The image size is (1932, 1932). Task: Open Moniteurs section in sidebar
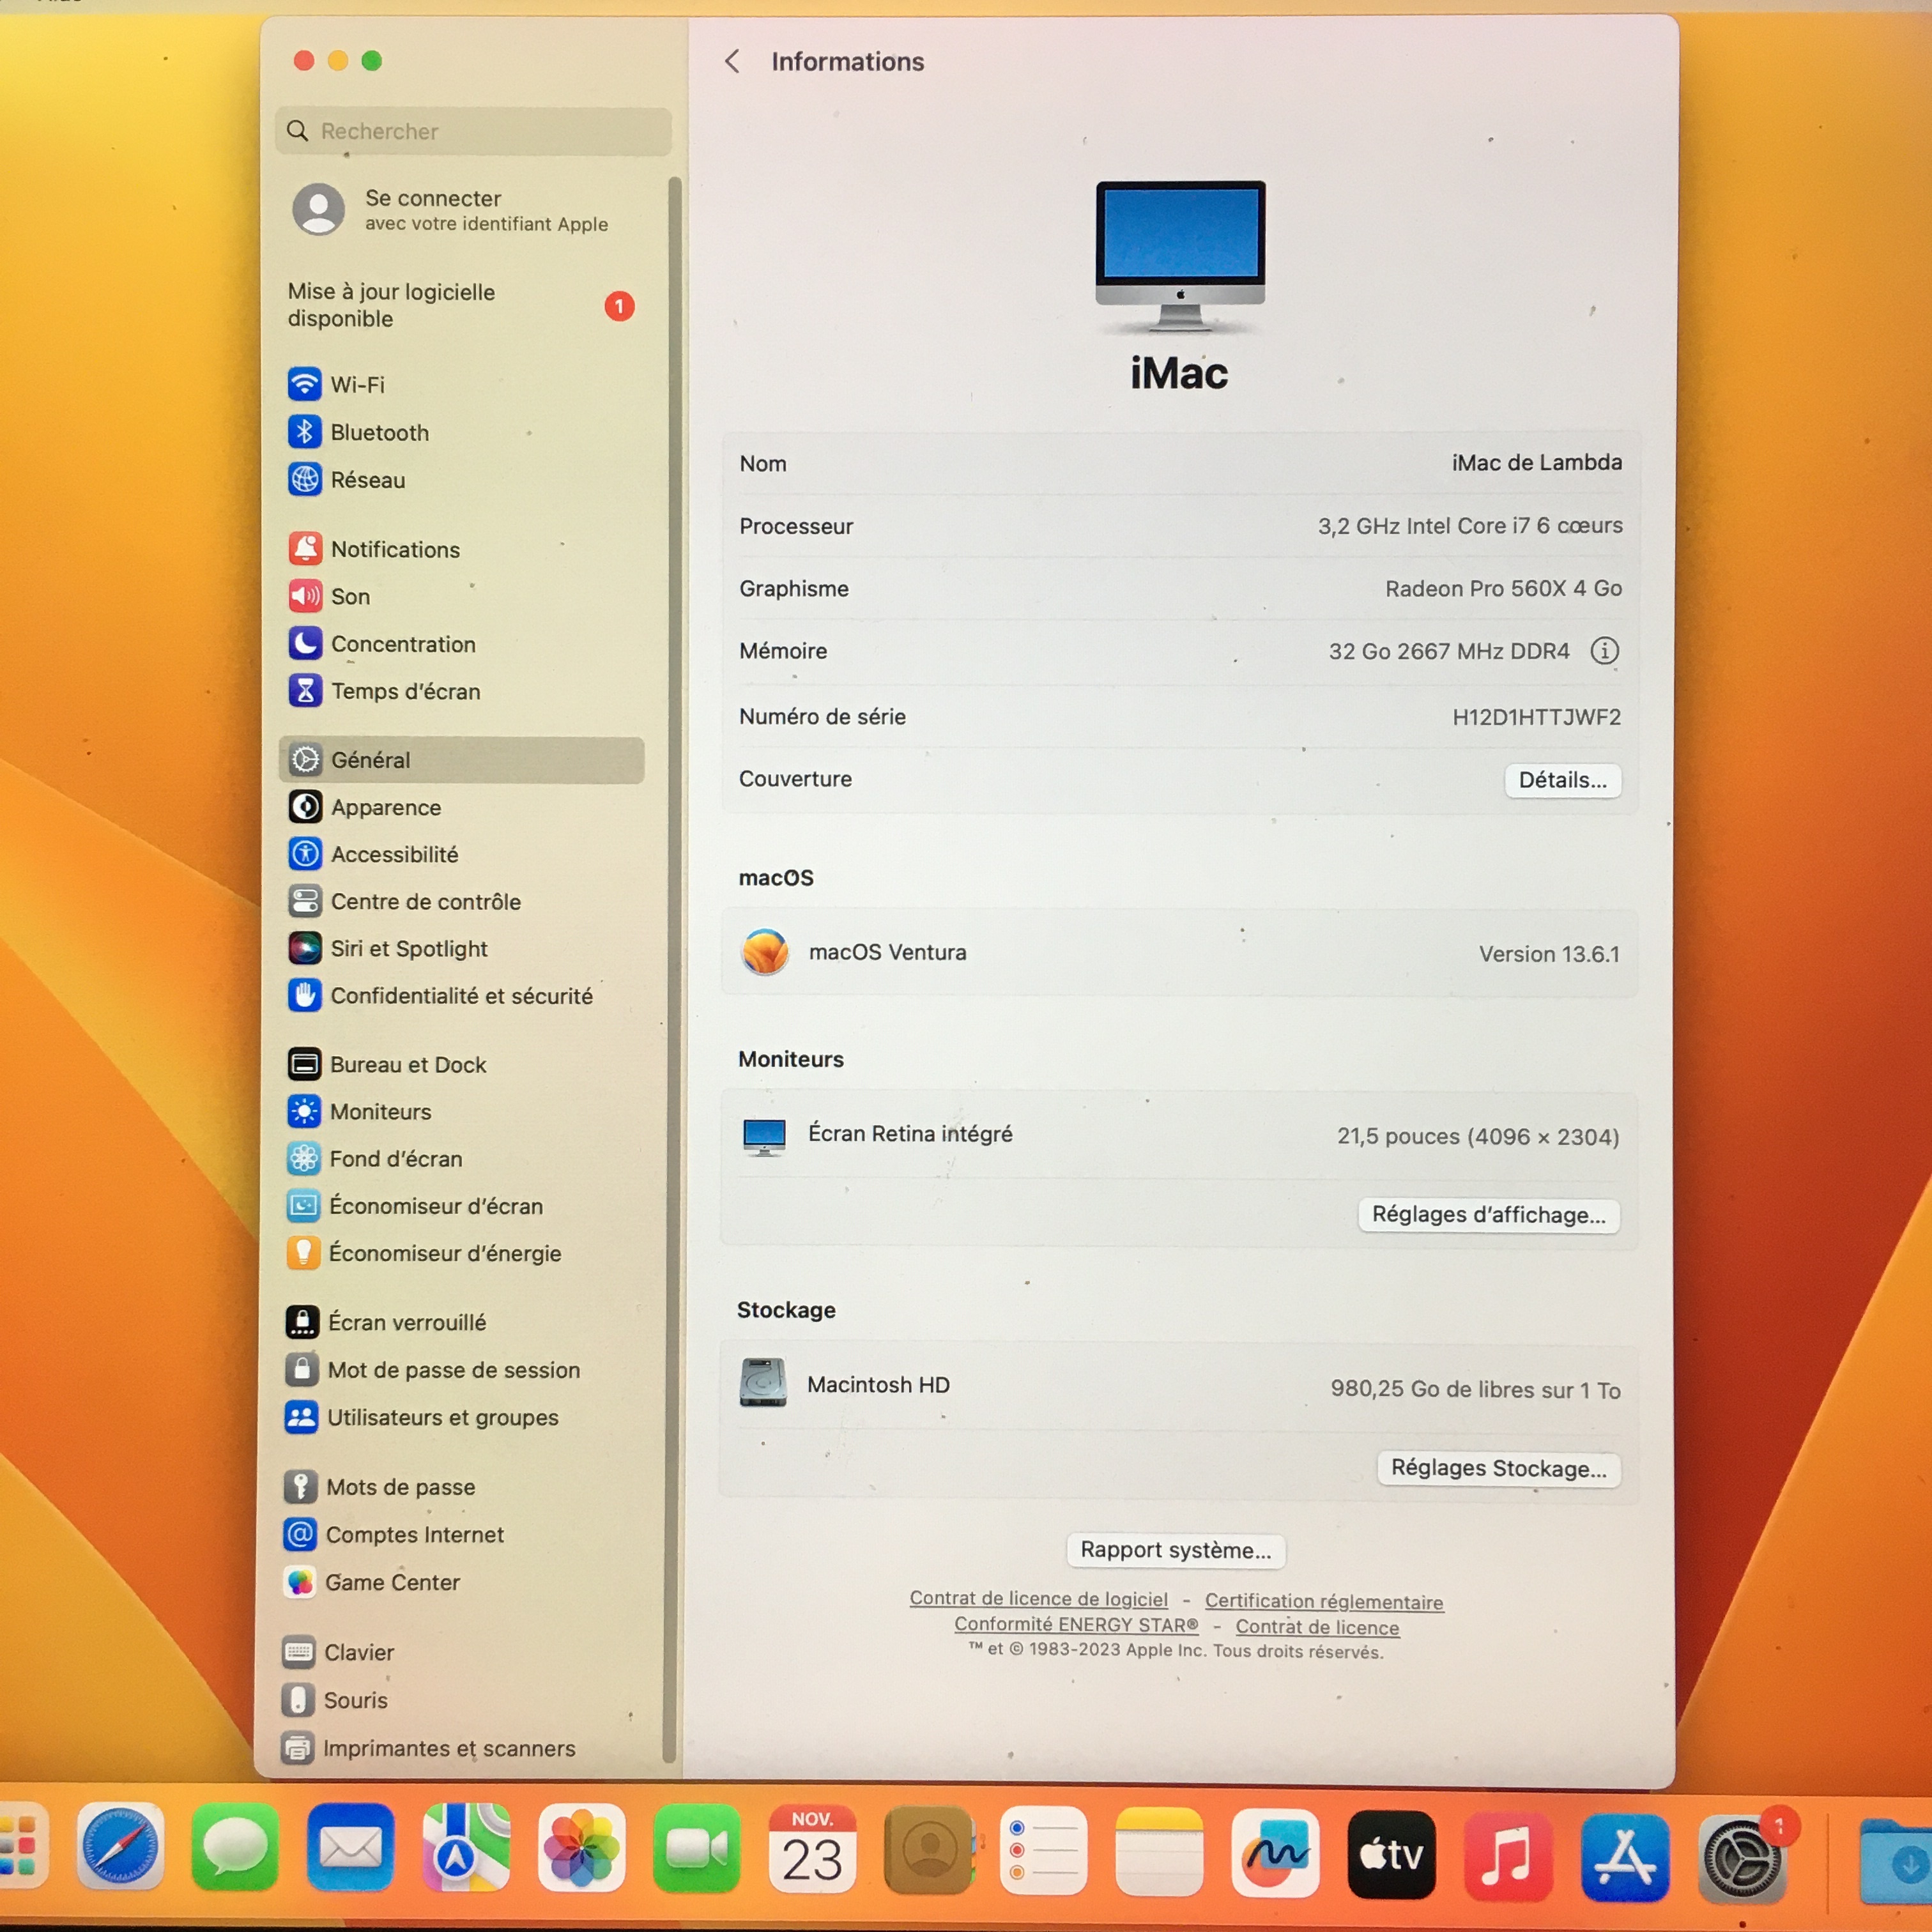click(x=380, y=1111)
